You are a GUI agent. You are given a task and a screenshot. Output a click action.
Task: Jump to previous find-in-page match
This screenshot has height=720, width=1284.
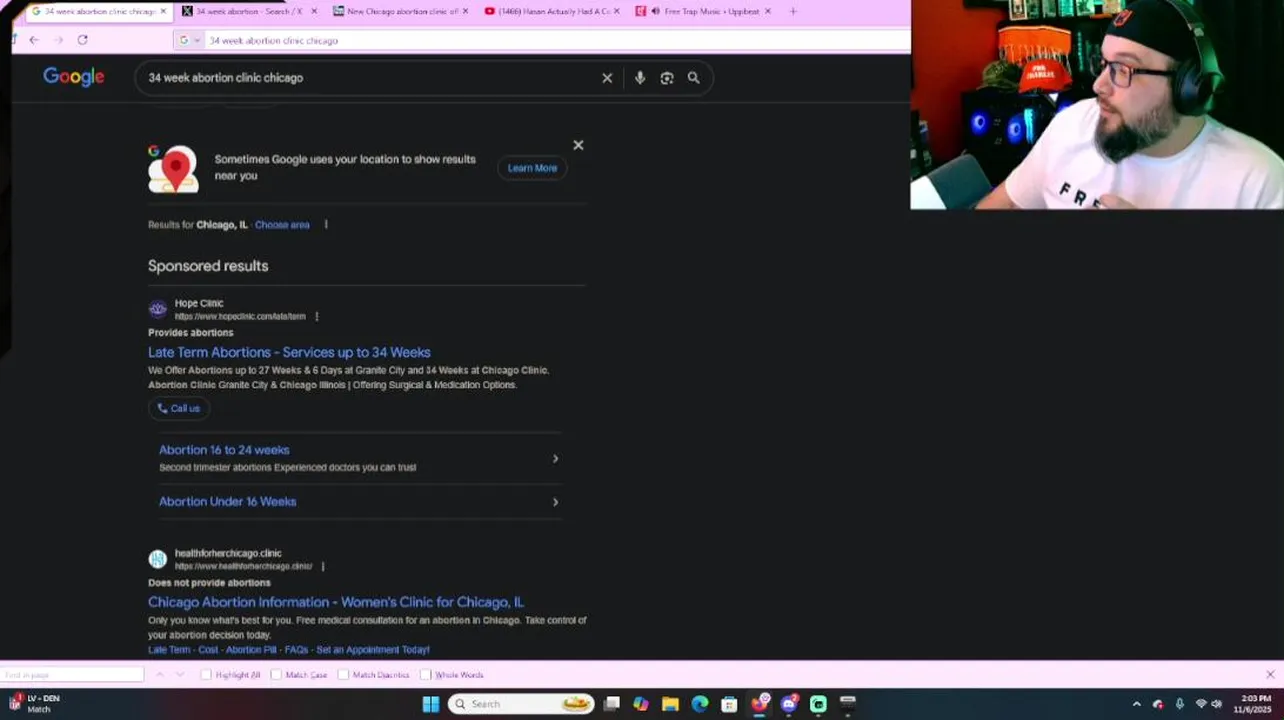[159, 675]
